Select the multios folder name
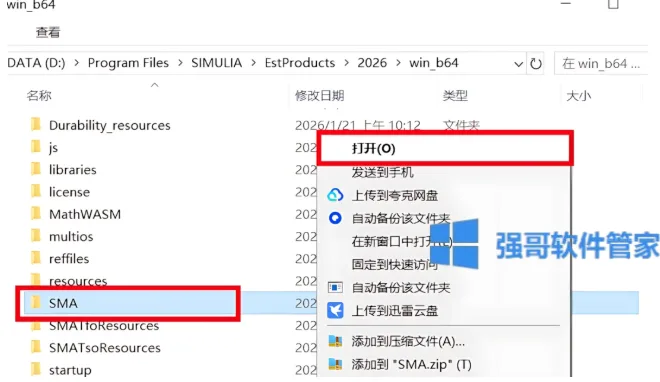This screenshot has height=382, width=660. coord(71,236)
